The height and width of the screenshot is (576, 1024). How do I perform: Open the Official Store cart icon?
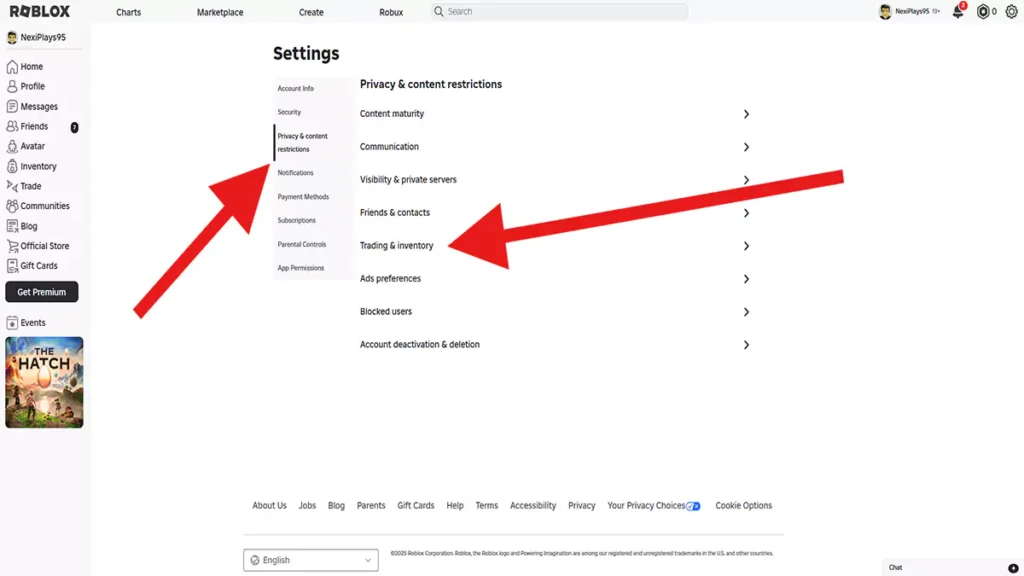point(12,246)
